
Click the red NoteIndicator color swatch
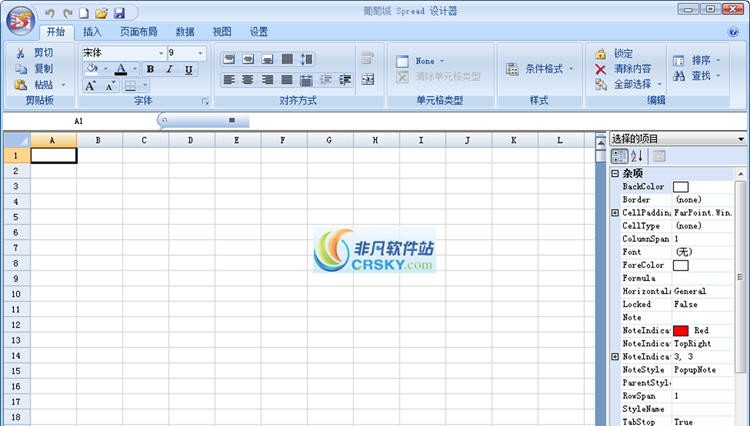coord(680,330)
